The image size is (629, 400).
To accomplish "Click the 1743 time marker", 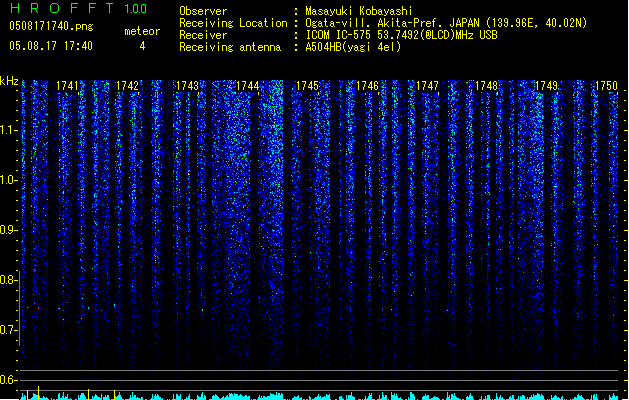I will coord(187,86).
